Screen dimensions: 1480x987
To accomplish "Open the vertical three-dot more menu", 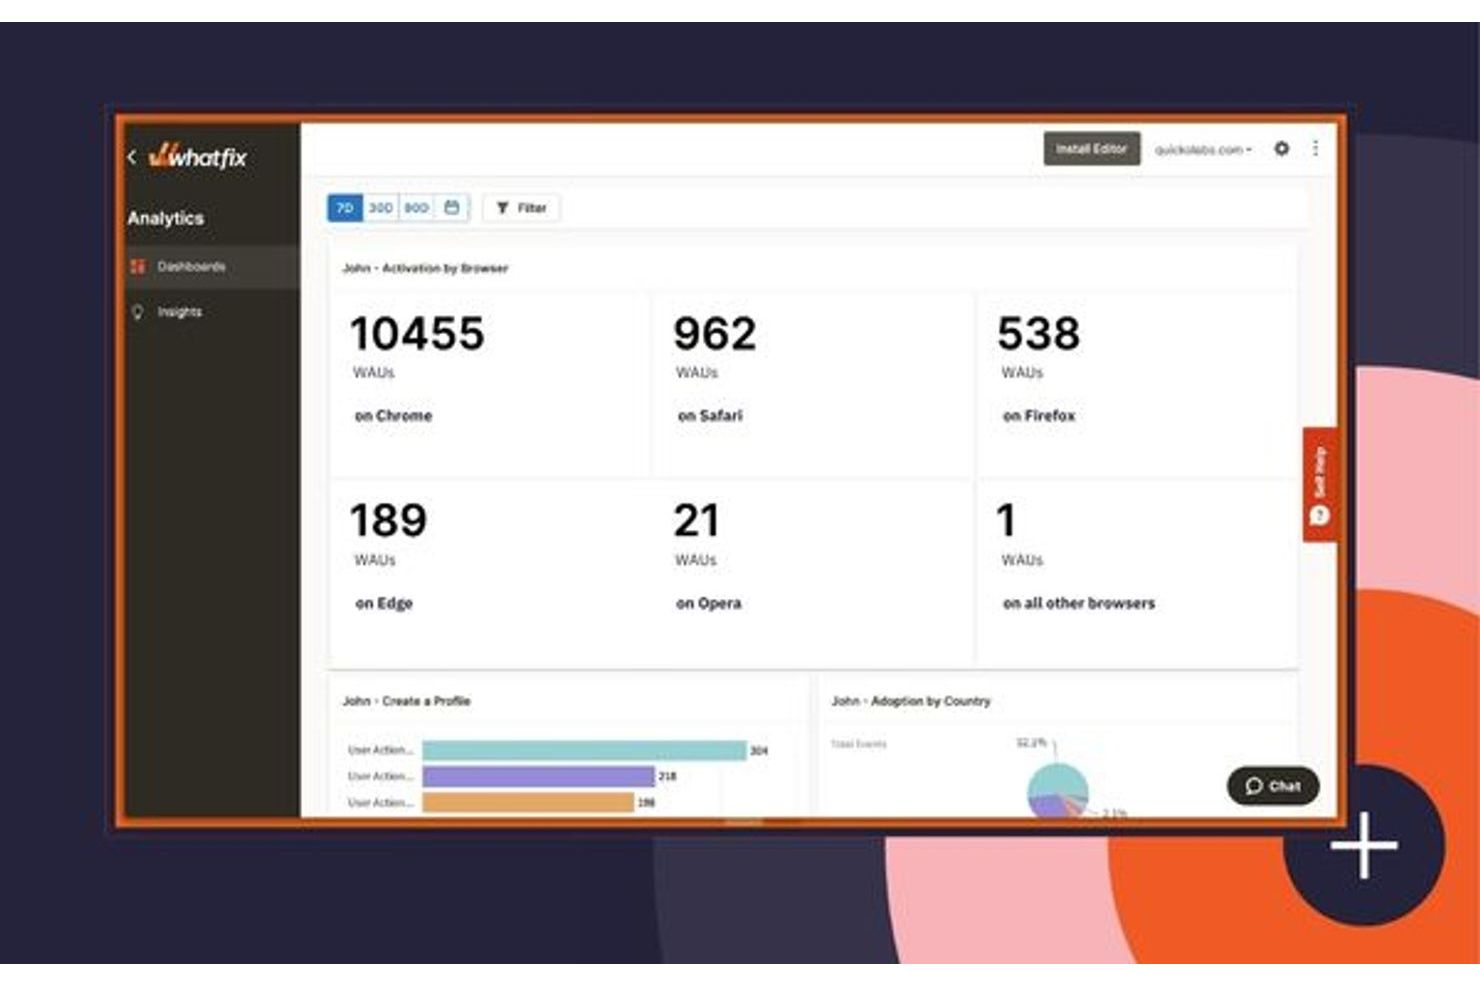I will coord(1315,149).
